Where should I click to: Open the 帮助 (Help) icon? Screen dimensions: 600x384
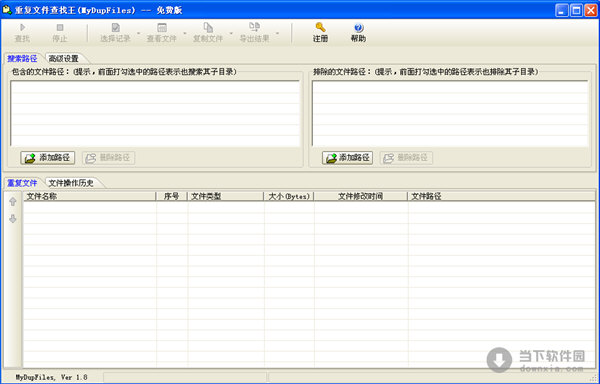pyautogui.click(x=358, y=28)
